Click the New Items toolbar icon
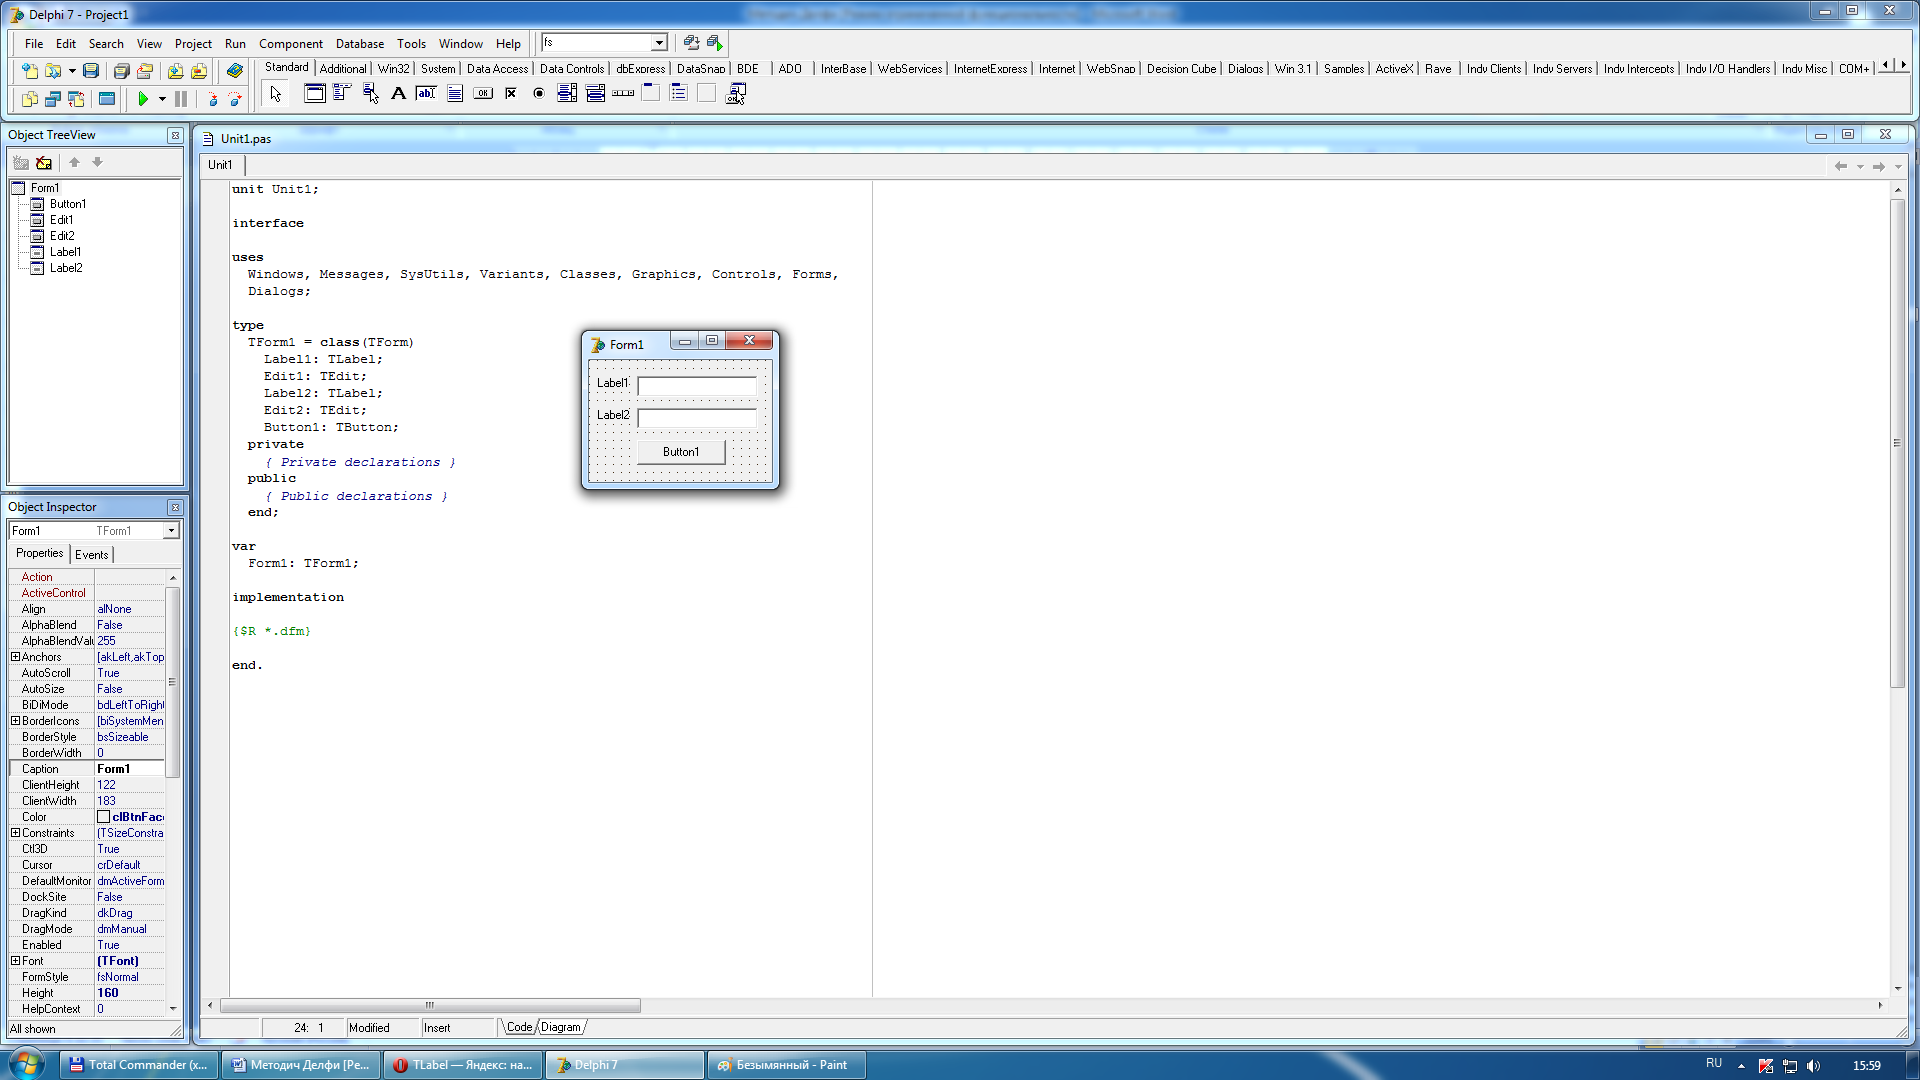The height and width of the screenshot is (1080, 1920). click(29, 70)
